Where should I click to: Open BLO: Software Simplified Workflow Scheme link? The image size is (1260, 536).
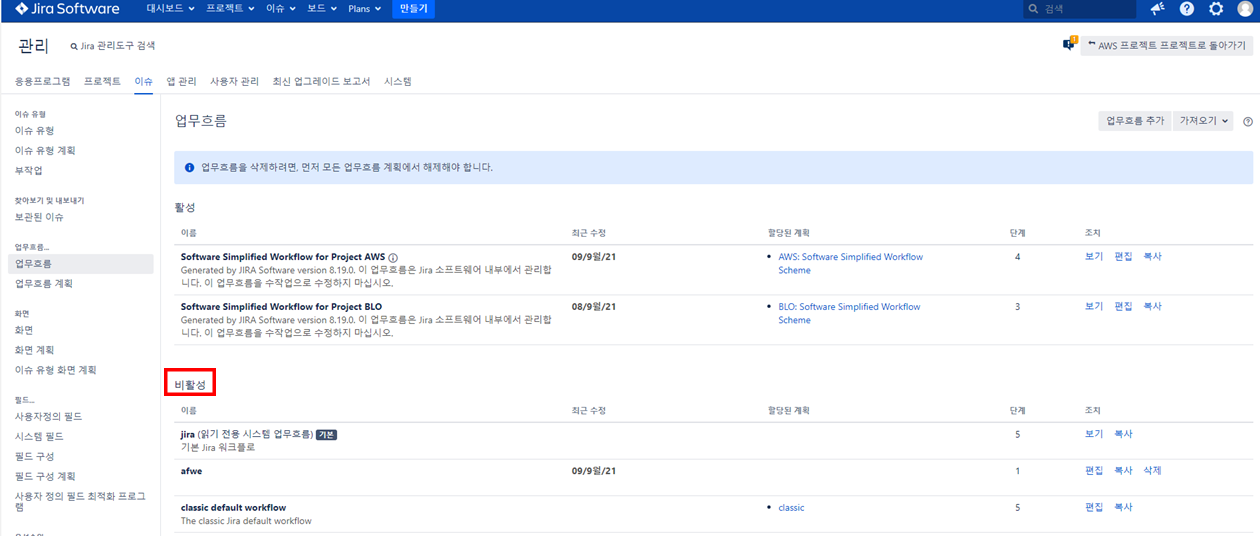pos(849,314)
